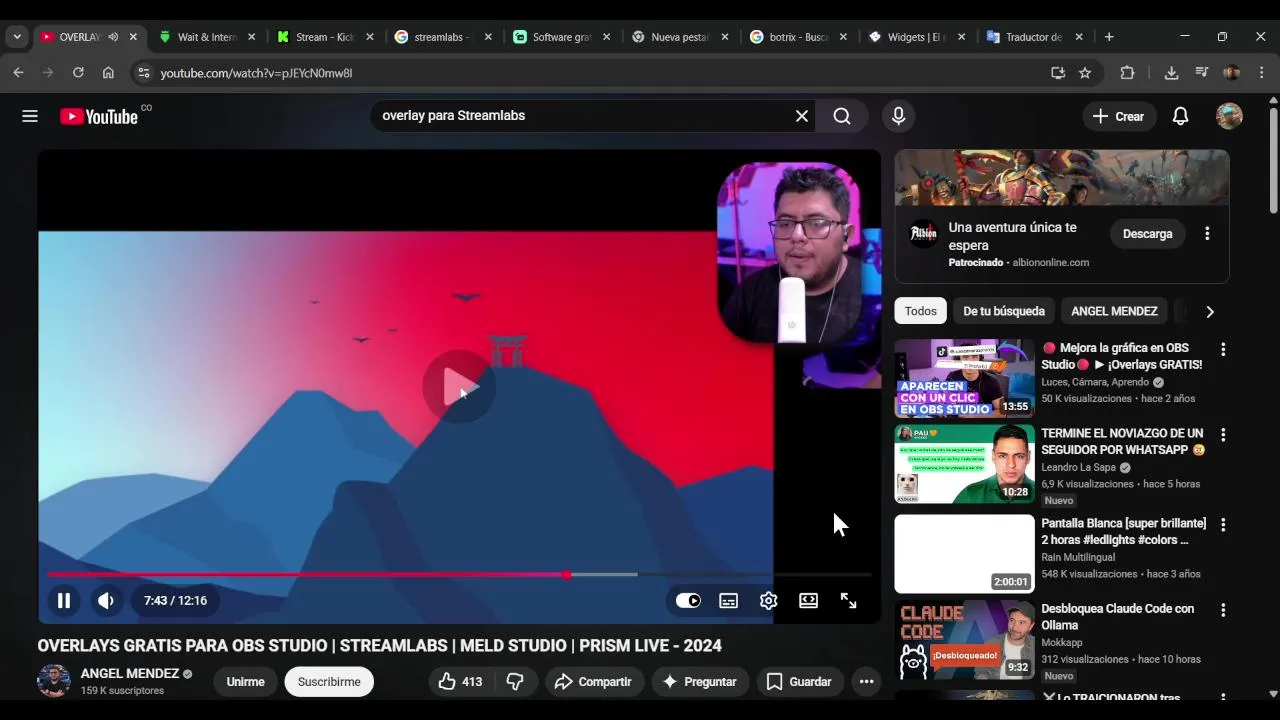Go to browser home page
1280x720 pixels.
108,73
